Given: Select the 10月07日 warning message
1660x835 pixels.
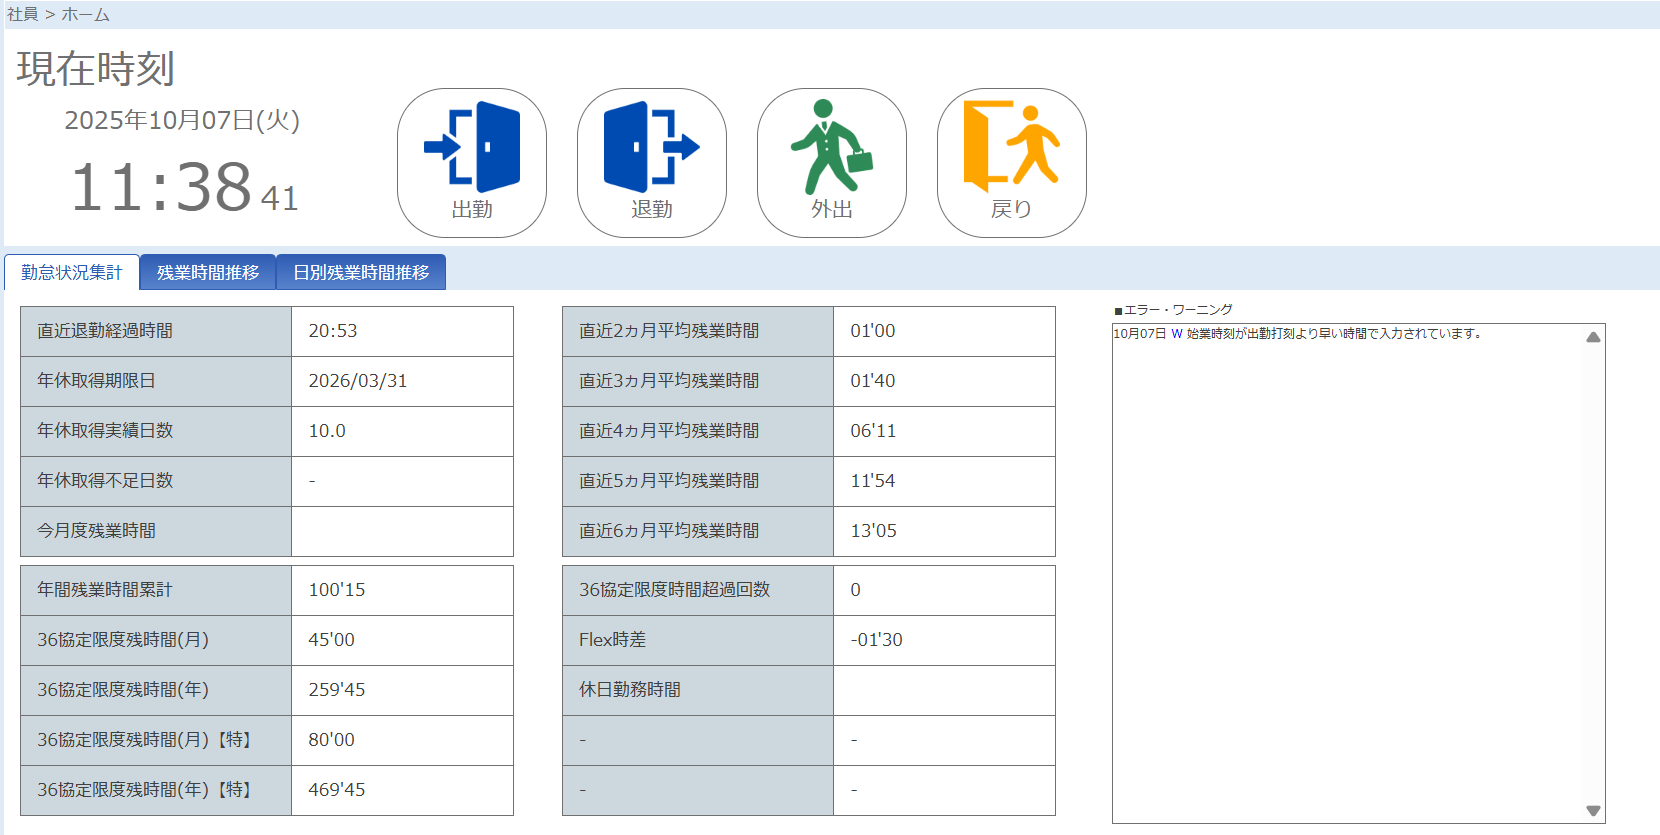Looking at the screenshot, I should [1297, 334].
